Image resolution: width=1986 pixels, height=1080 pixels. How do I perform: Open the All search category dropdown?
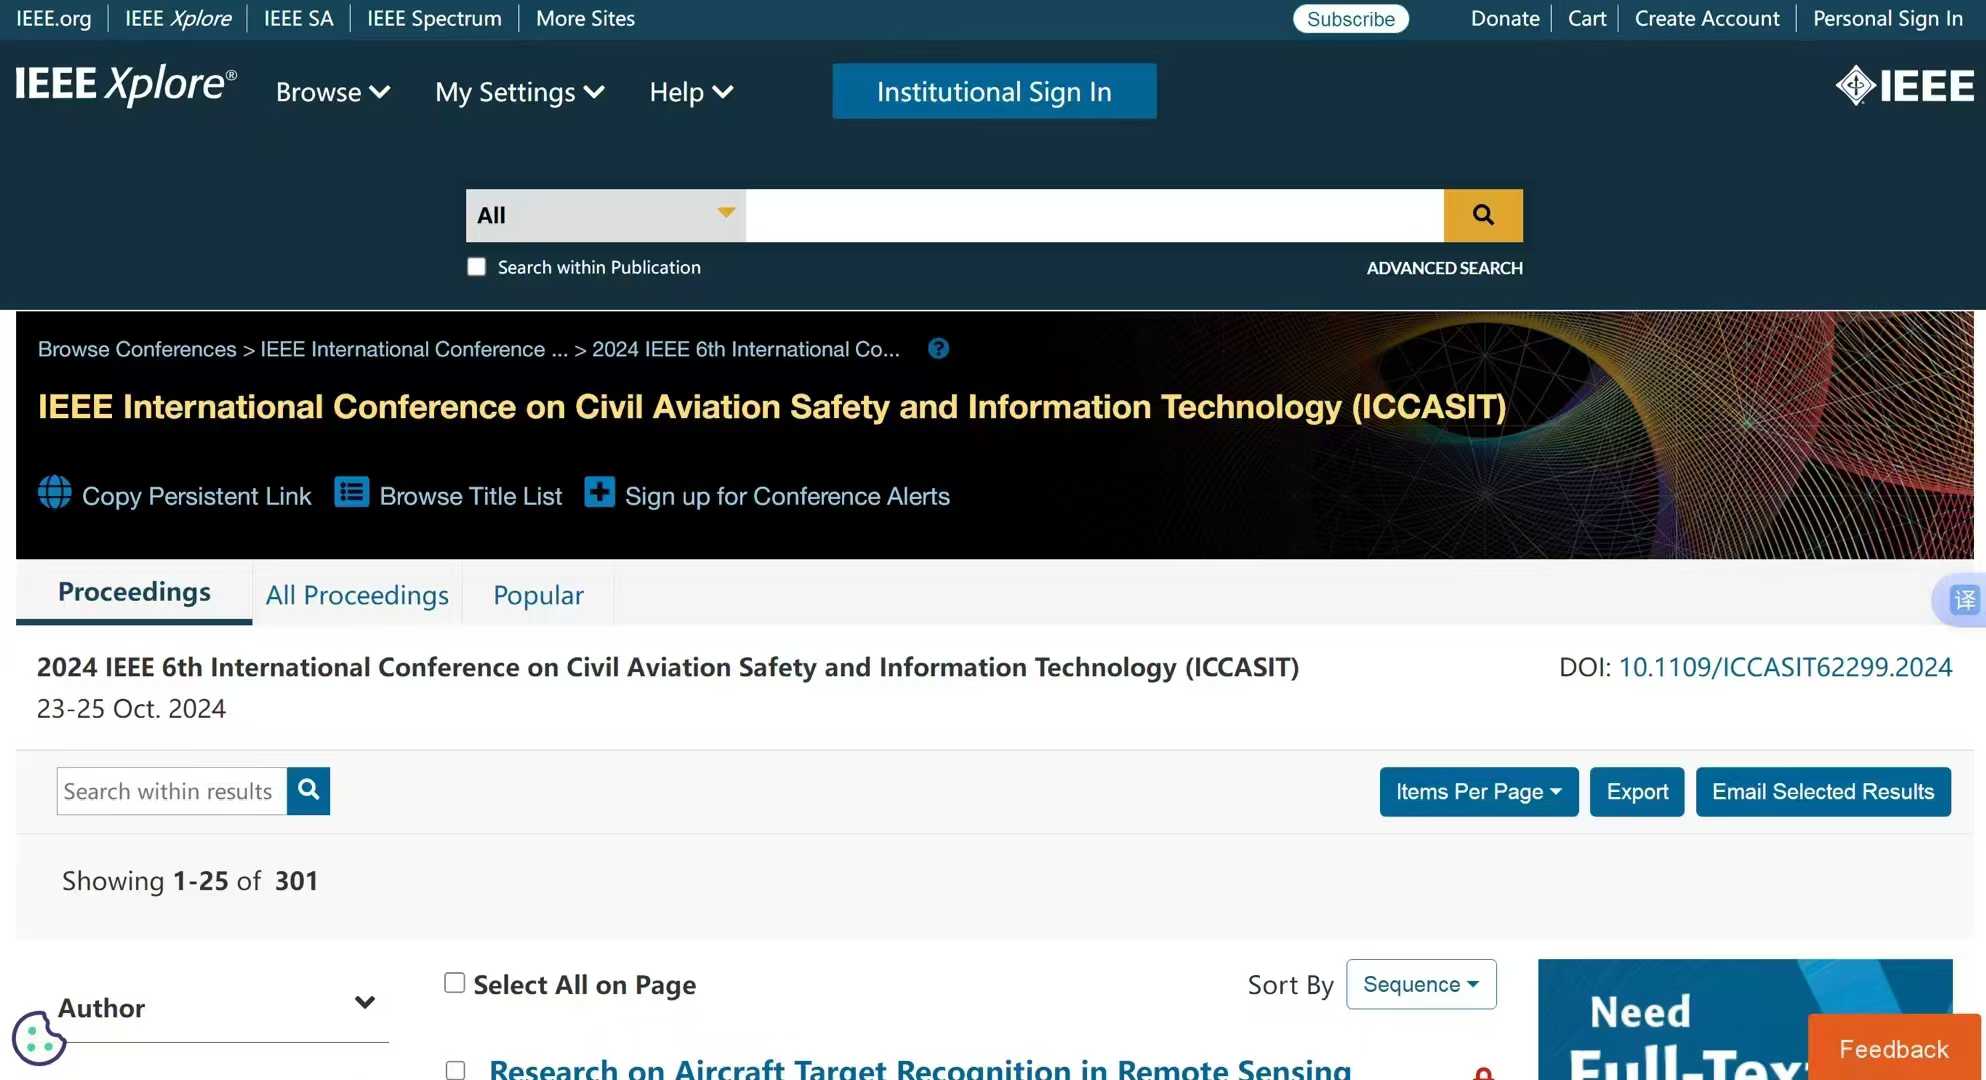604,215
